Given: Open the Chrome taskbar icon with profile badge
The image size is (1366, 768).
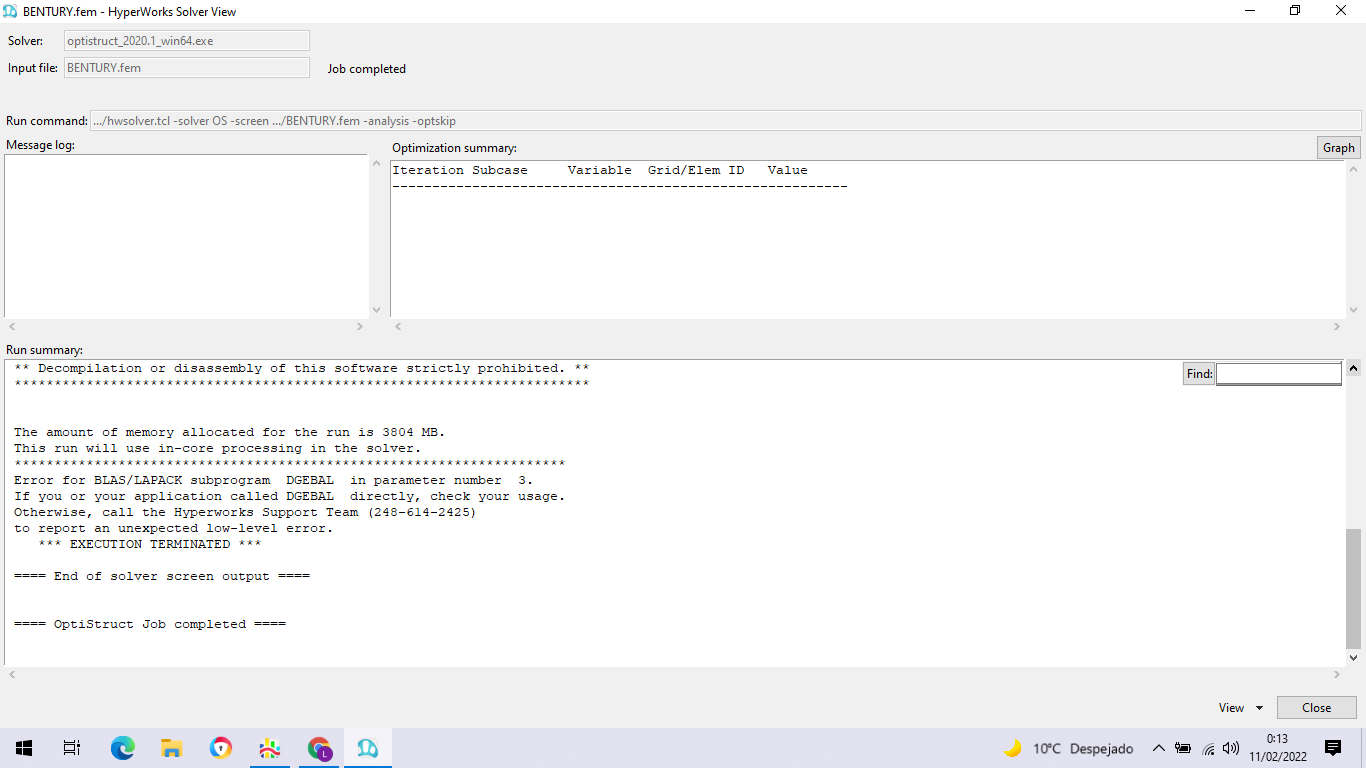Looking at the screenshot, I should click(x=319, y=748).
